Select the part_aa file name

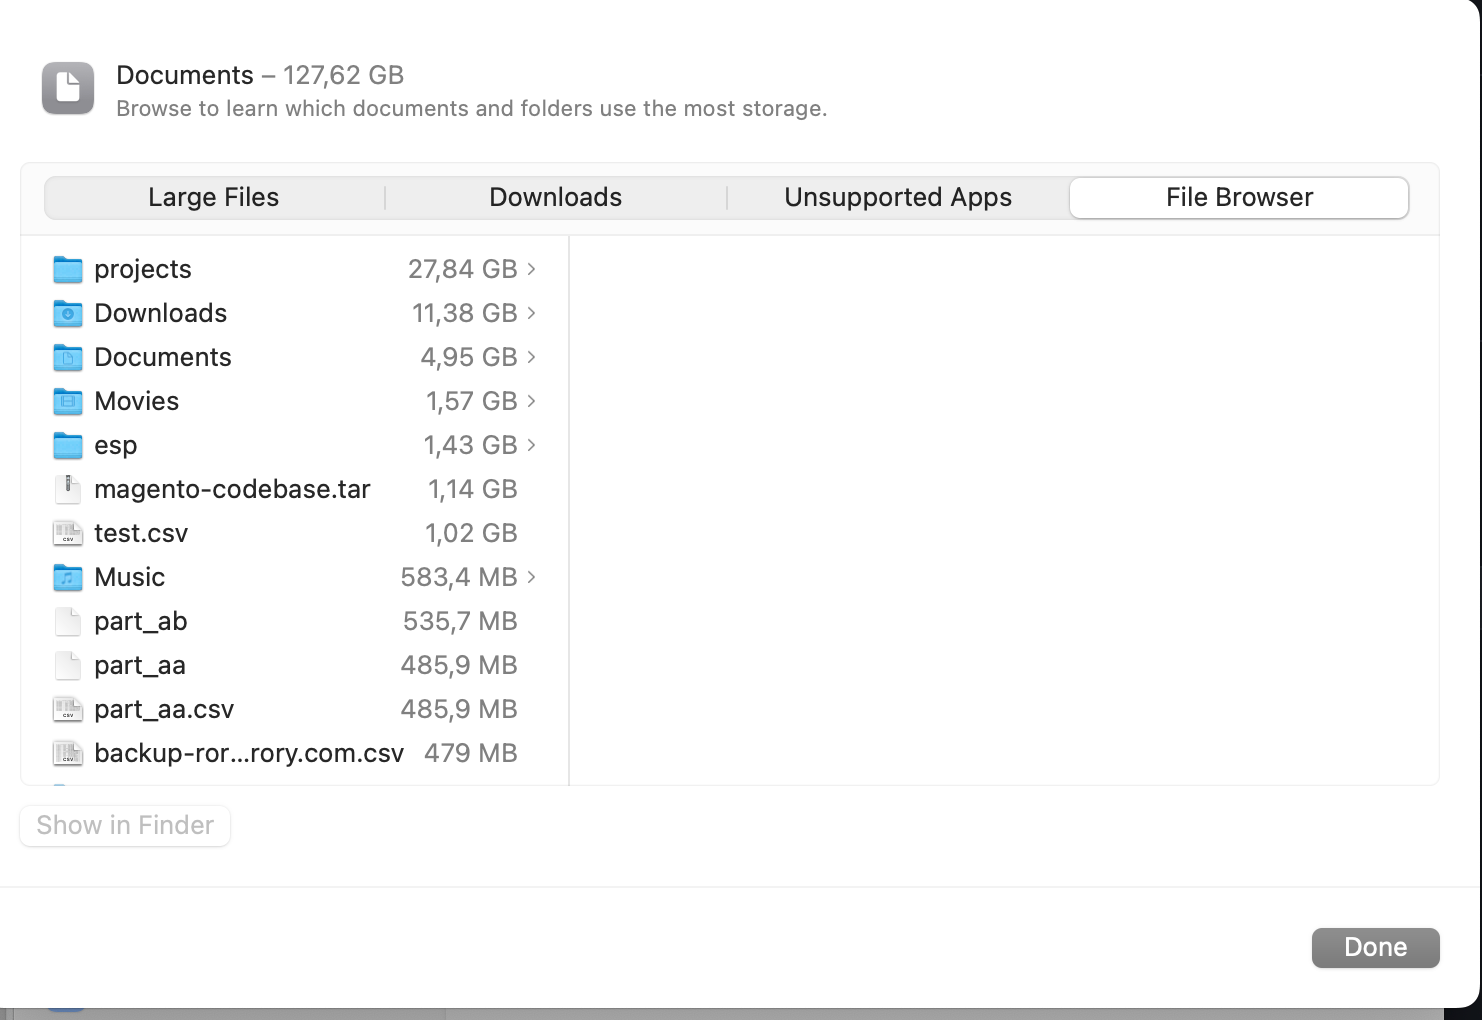pos(140,665)
